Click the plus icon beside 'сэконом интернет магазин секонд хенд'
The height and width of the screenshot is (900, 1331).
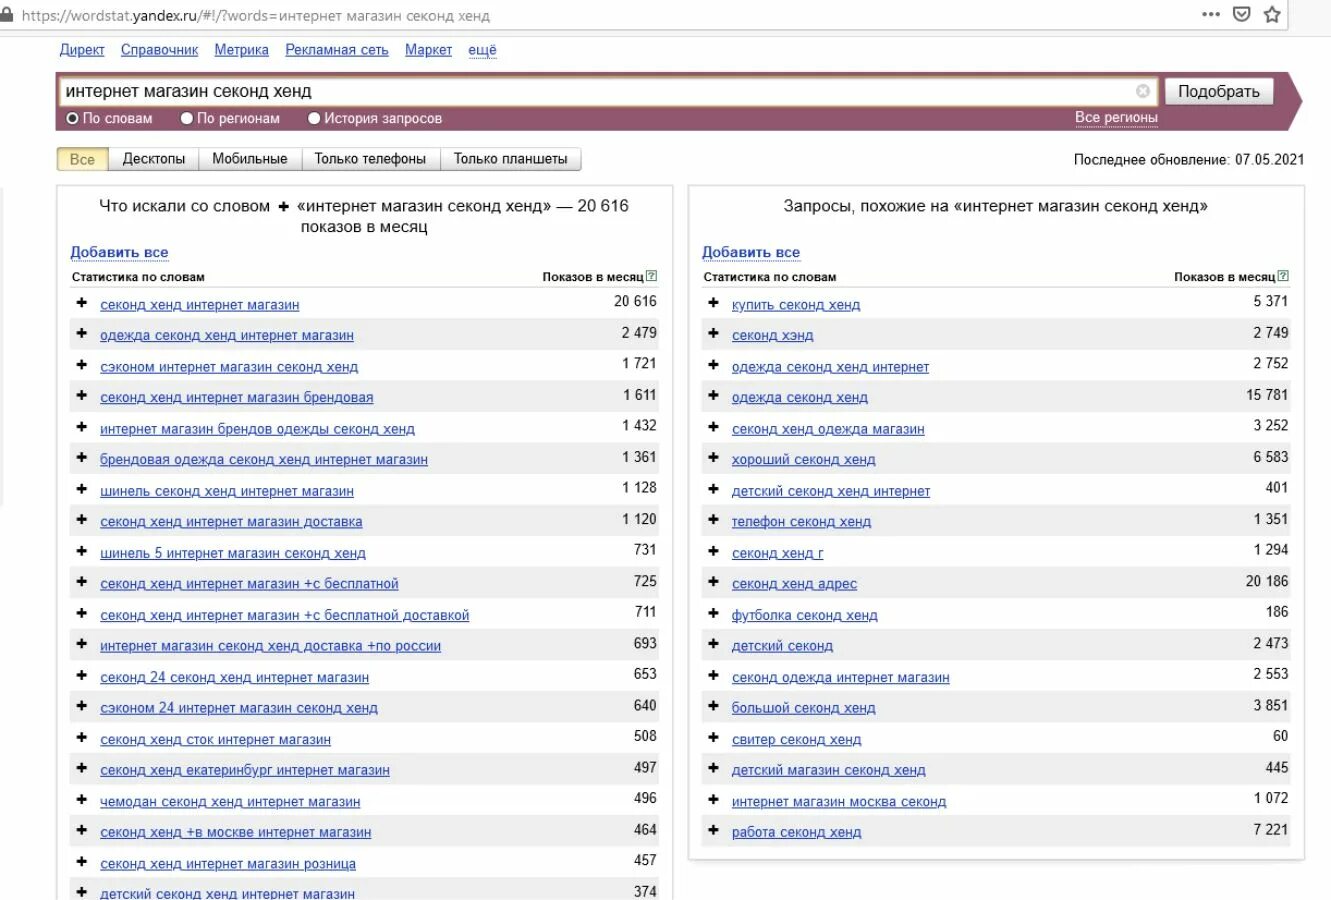82,365
